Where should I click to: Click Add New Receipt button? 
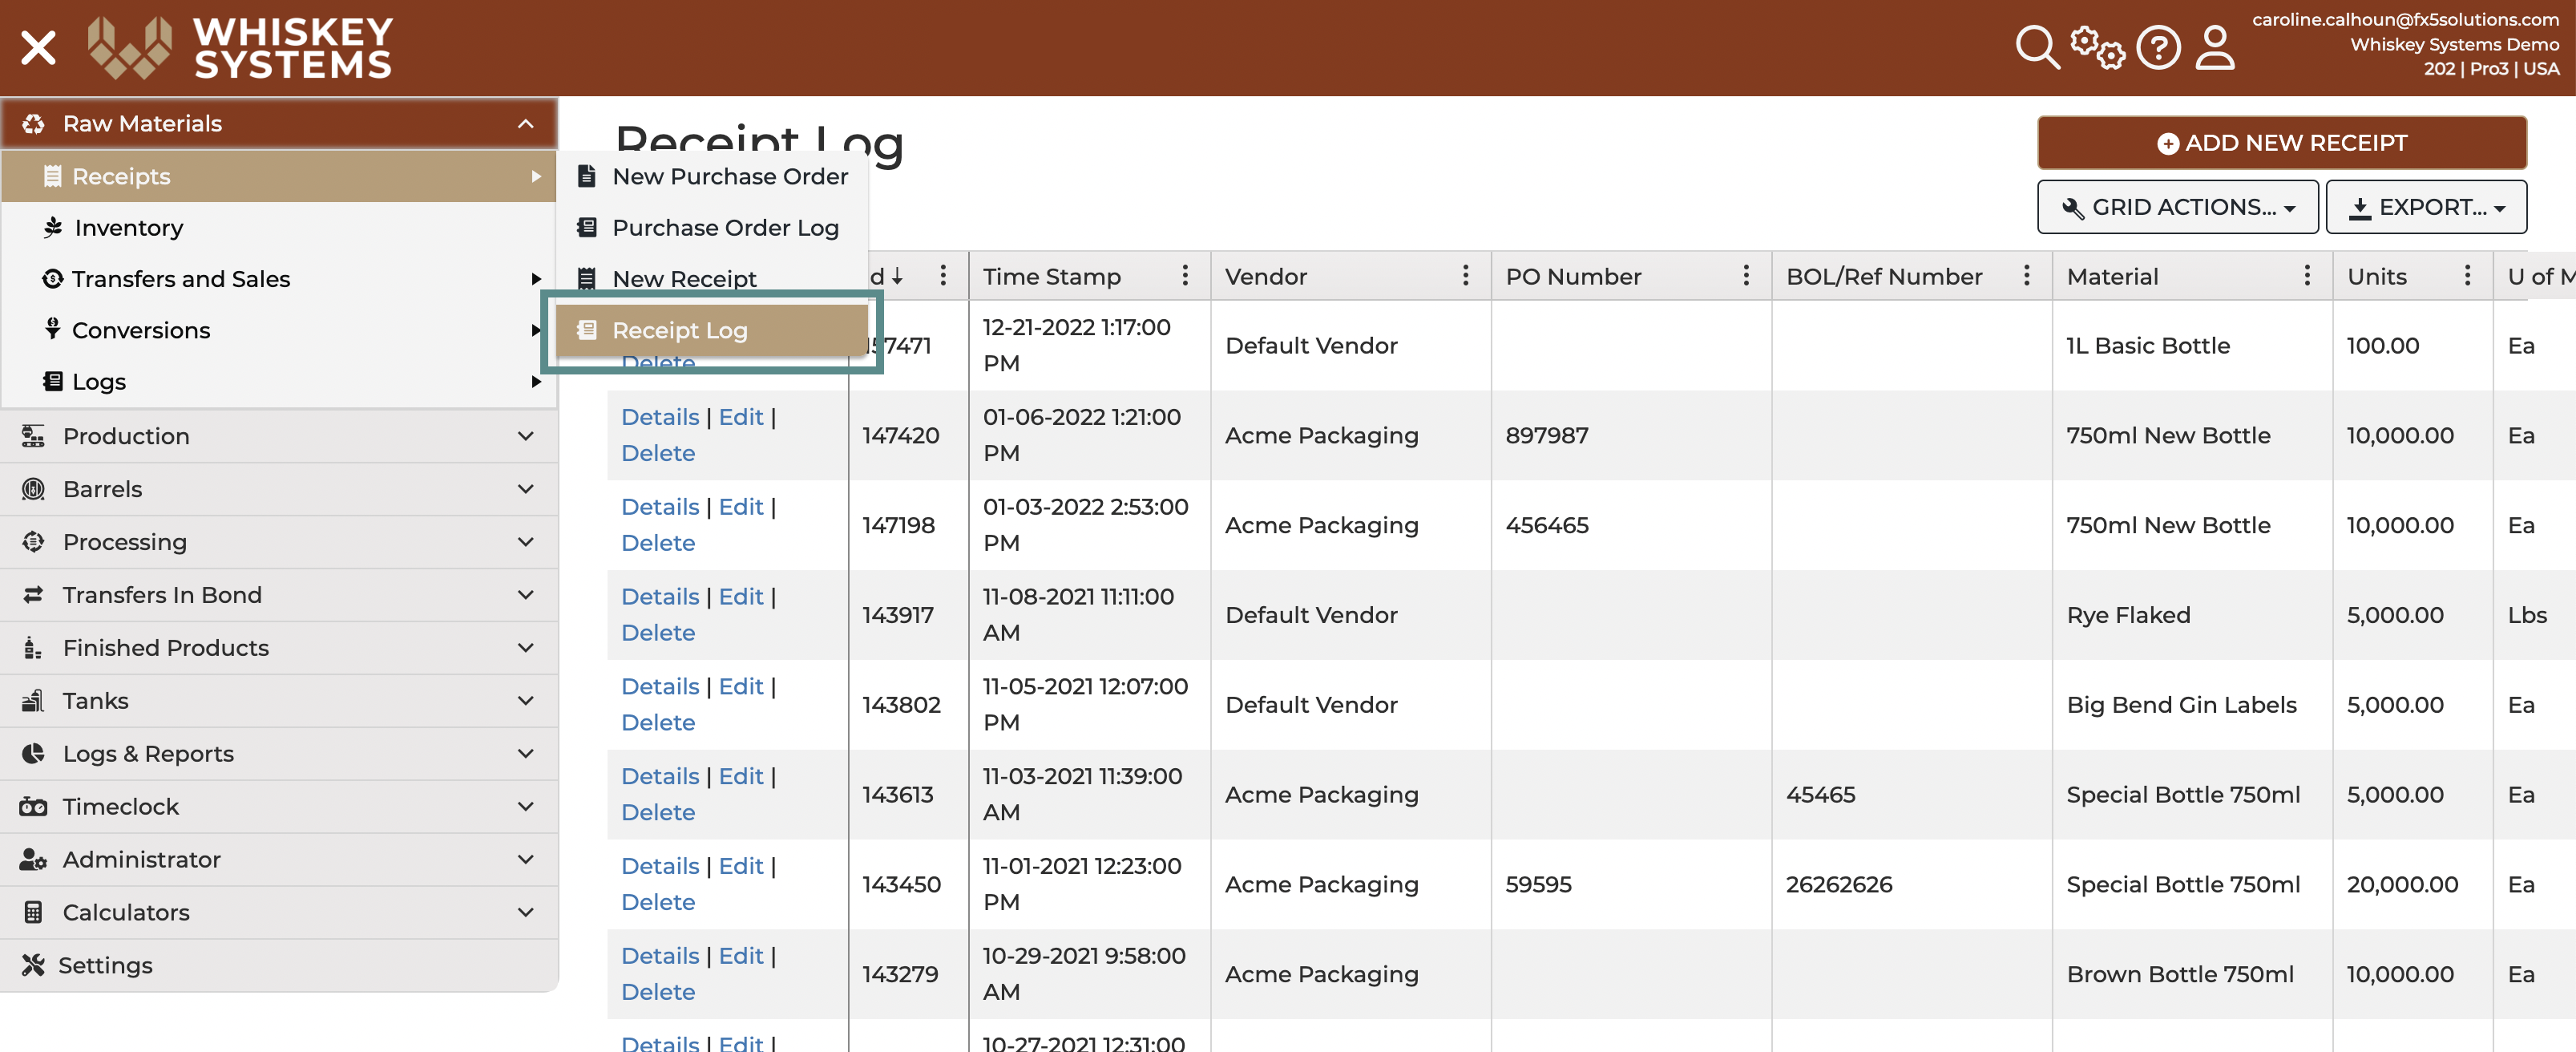(2282, 143)
